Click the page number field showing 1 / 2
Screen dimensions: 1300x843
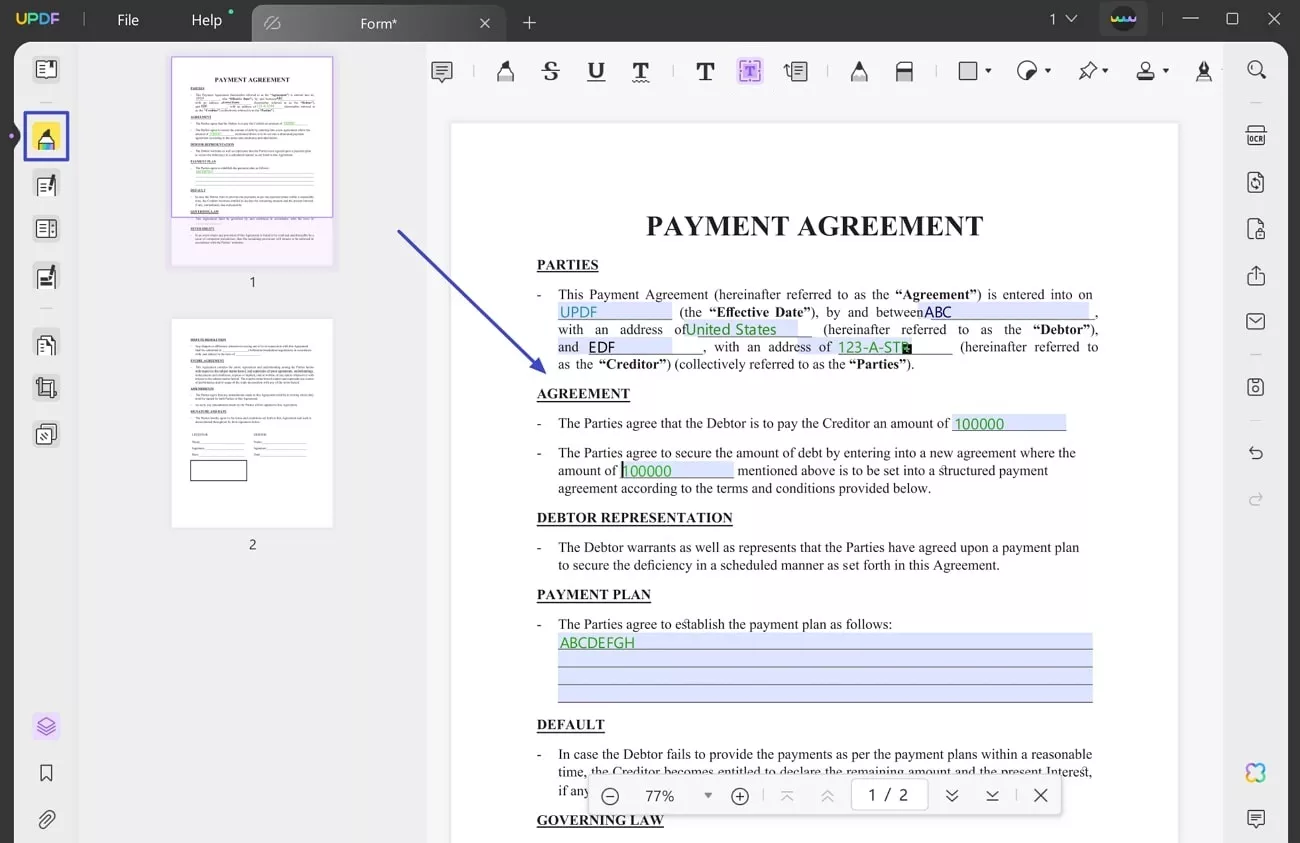coord(888,796)
